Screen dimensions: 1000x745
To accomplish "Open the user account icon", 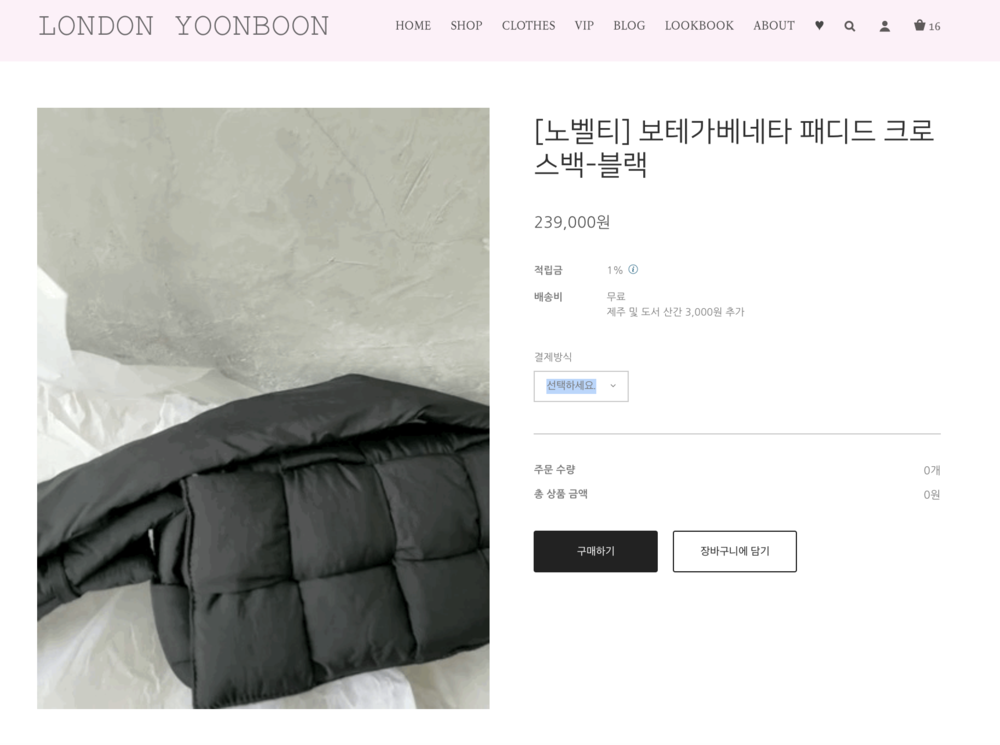I will pos(885,26).
